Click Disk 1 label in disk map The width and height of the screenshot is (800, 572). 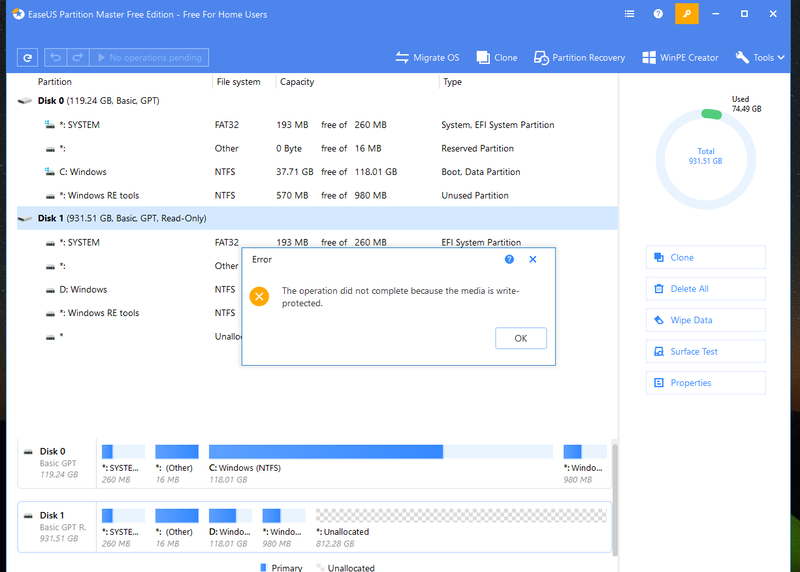click(x=52, y=515)
